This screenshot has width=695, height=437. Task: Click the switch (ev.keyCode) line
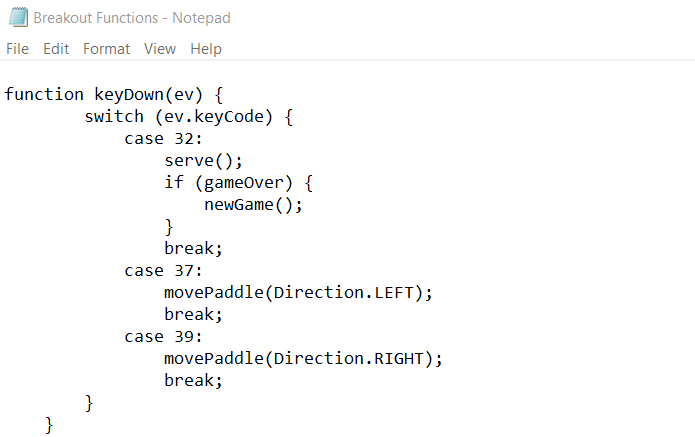(x=187, y=117)
